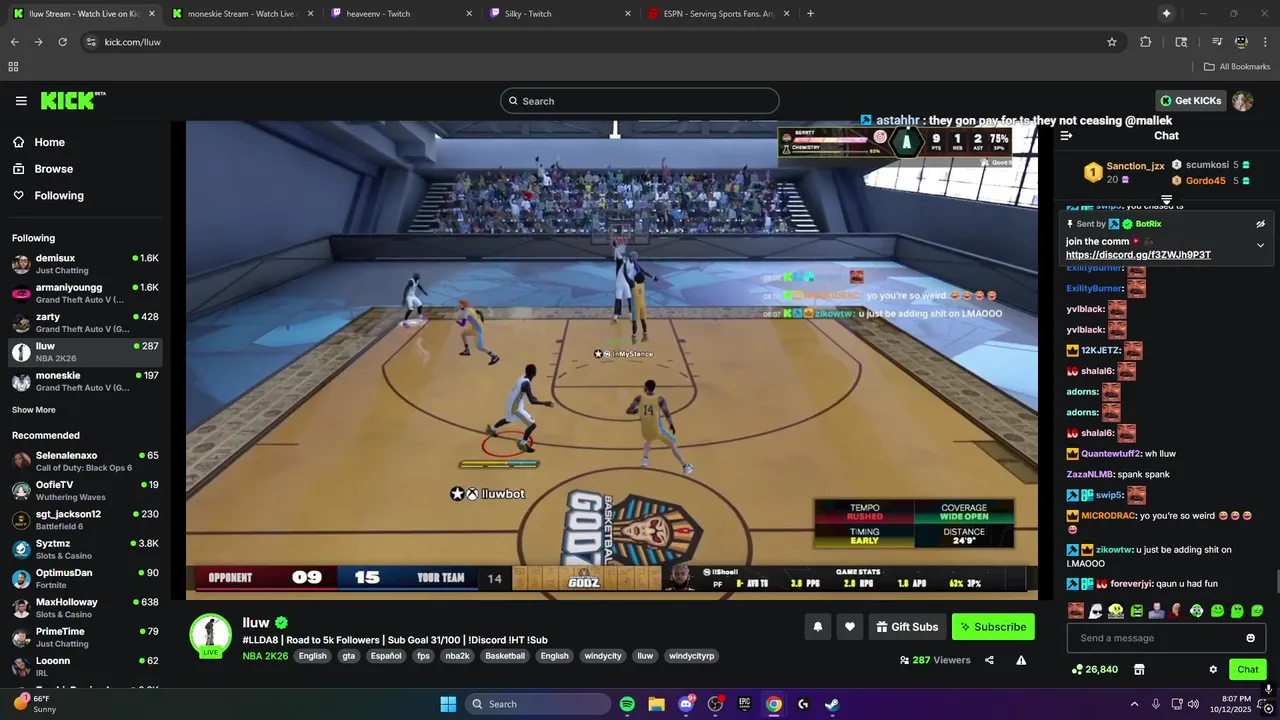Report stream with warning triangle icon
The height and width of the screenshot is (720, 1280).
(1021, 660)
